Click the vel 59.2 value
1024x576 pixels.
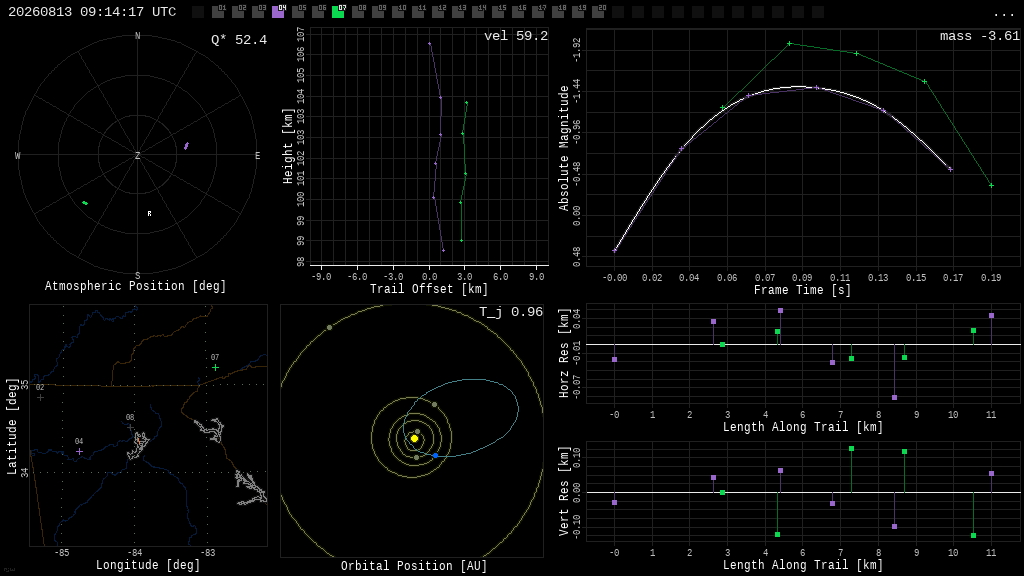516,36
